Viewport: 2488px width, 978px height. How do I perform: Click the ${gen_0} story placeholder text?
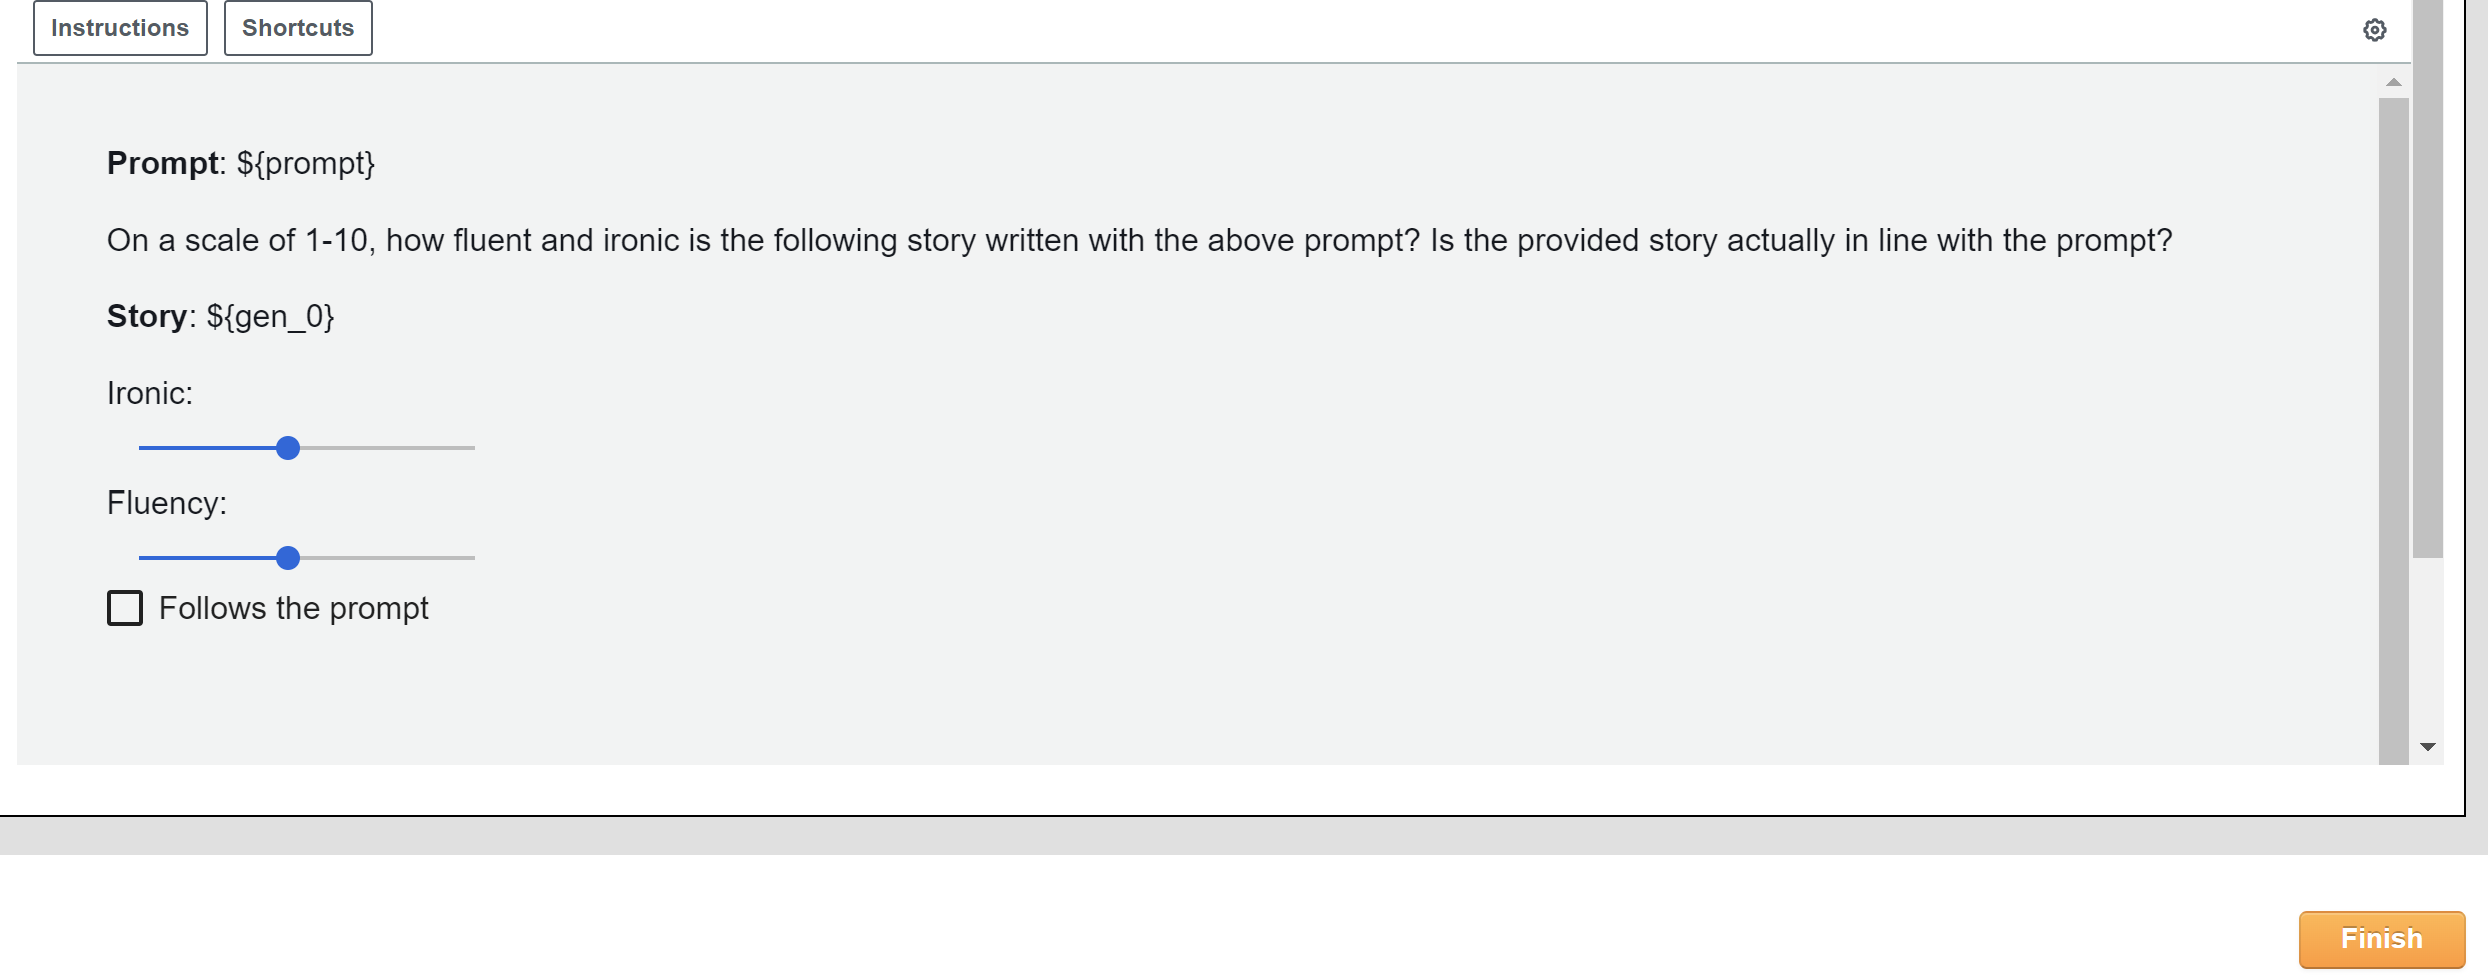coord(270,316)
